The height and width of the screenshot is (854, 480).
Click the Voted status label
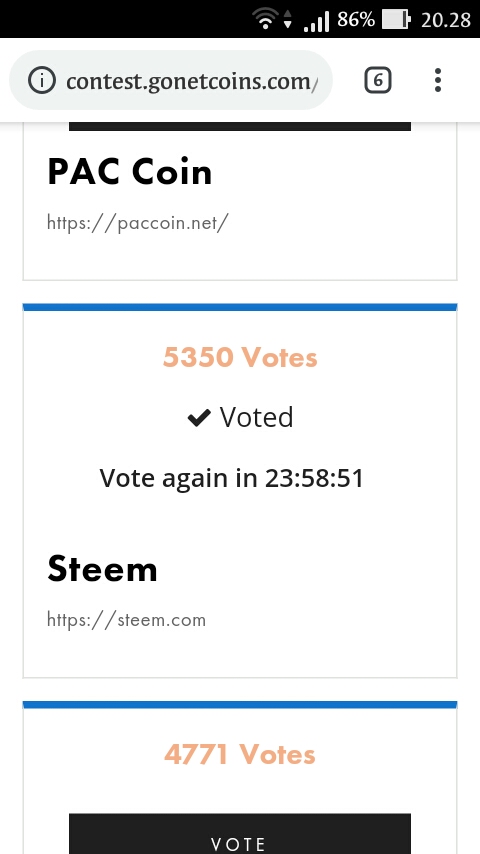(257, 417)
